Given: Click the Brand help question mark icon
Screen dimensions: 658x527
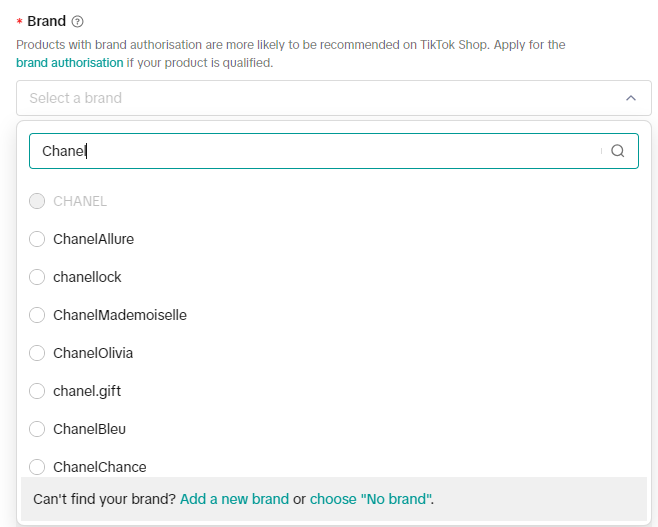Looking at the screenshot, I should [78, 22].
